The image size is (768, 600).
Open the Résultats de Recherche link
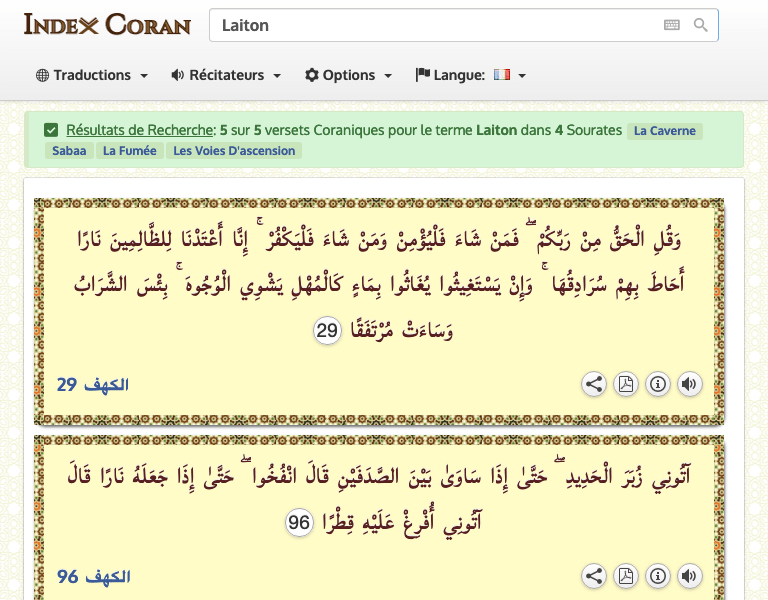(140, 130)
